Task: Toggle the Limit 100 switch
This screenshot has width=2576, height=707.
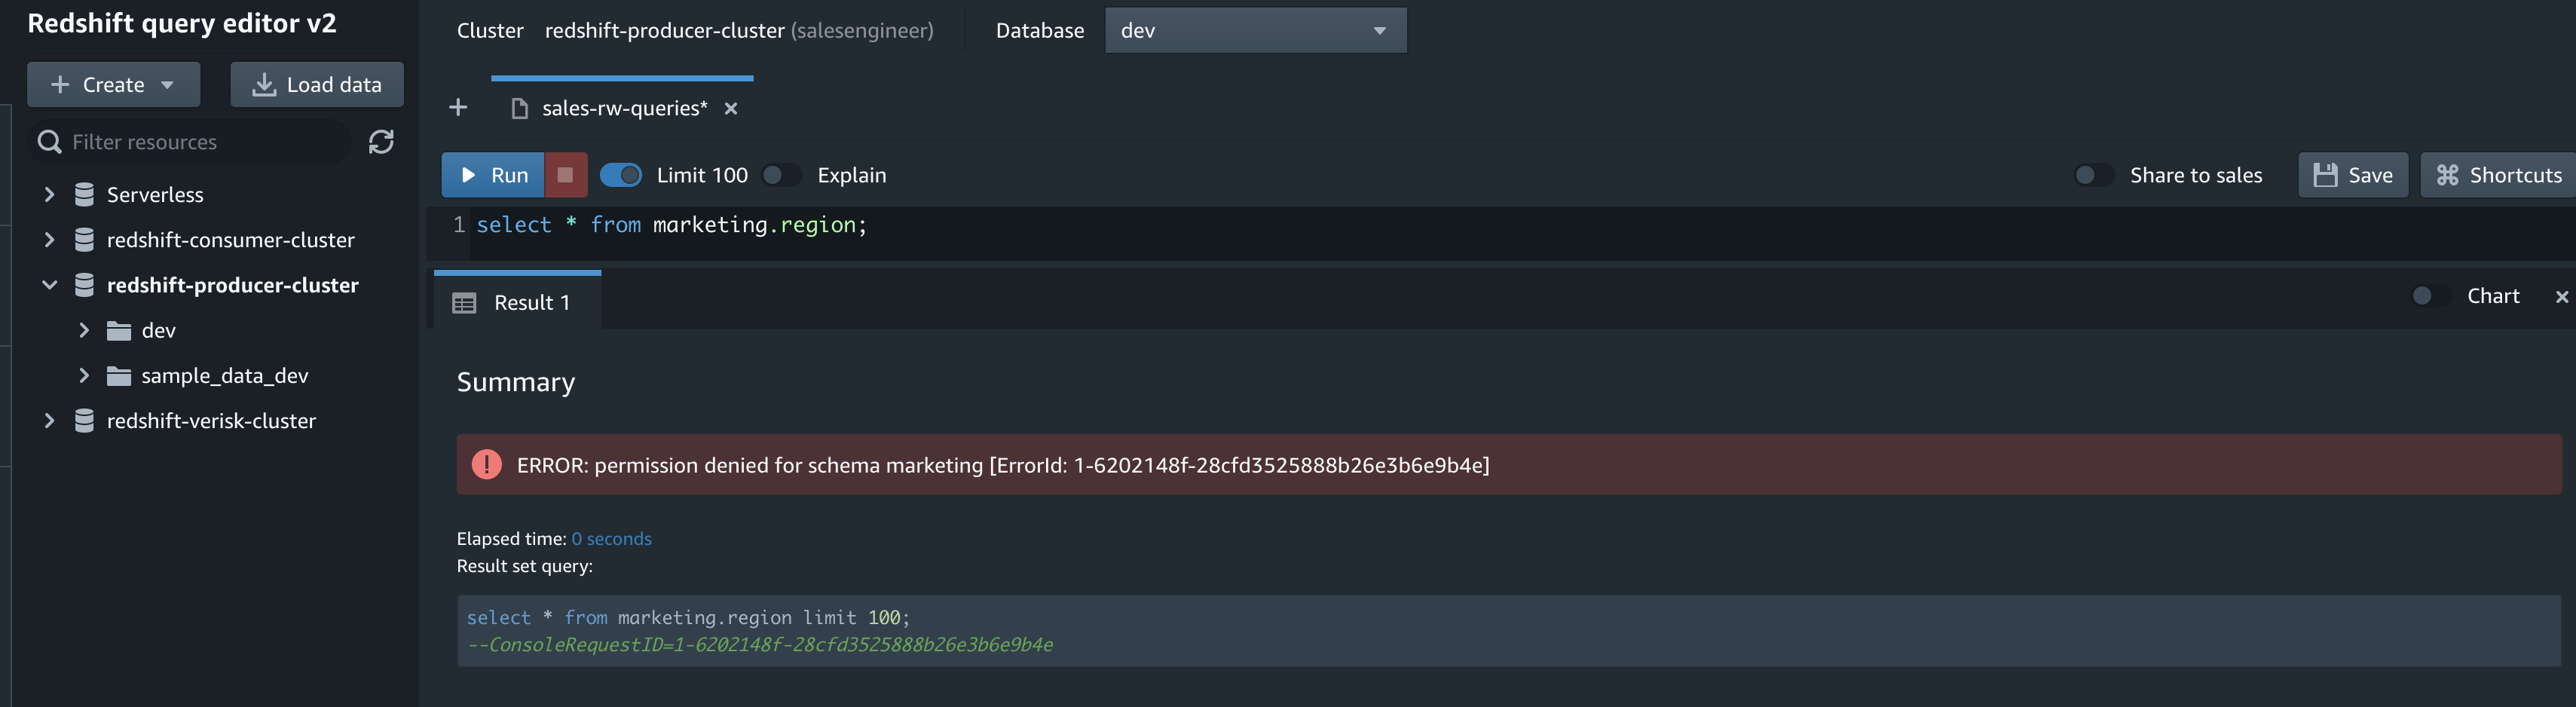Action: click(621, 175)
